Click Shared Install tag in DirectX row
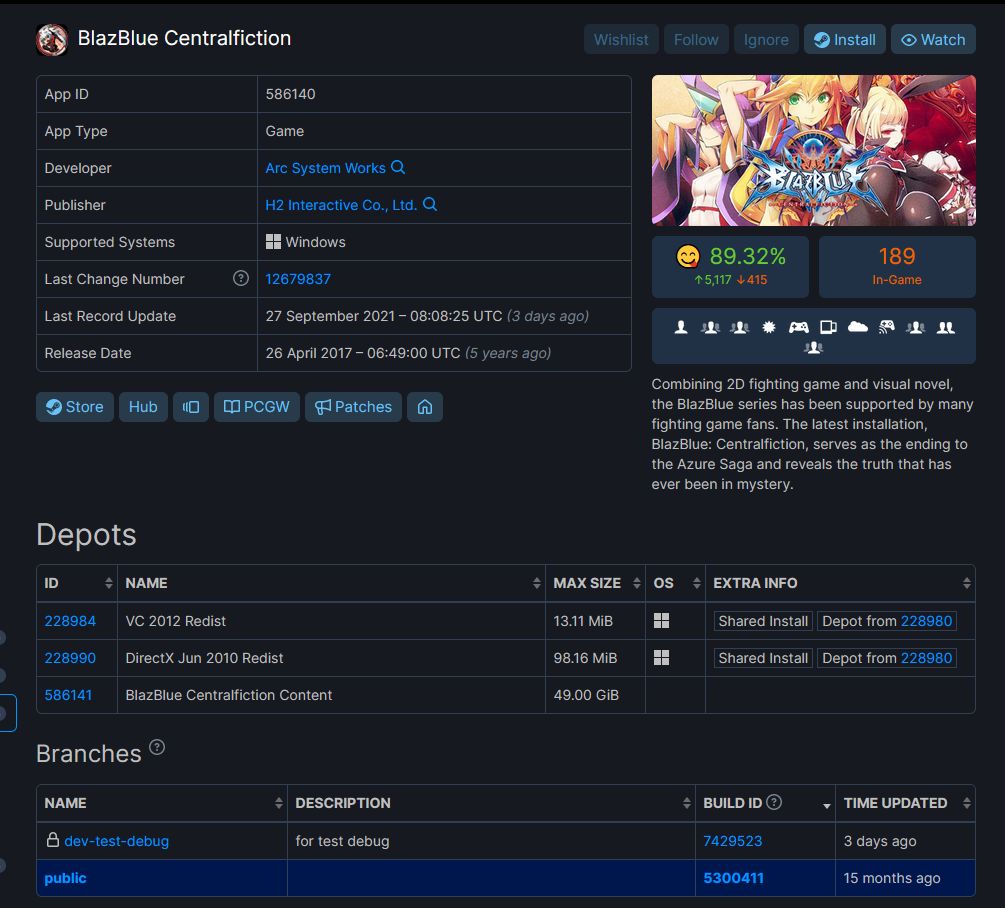The width and height of the screenshot is (1005, 908). [763, 658]
